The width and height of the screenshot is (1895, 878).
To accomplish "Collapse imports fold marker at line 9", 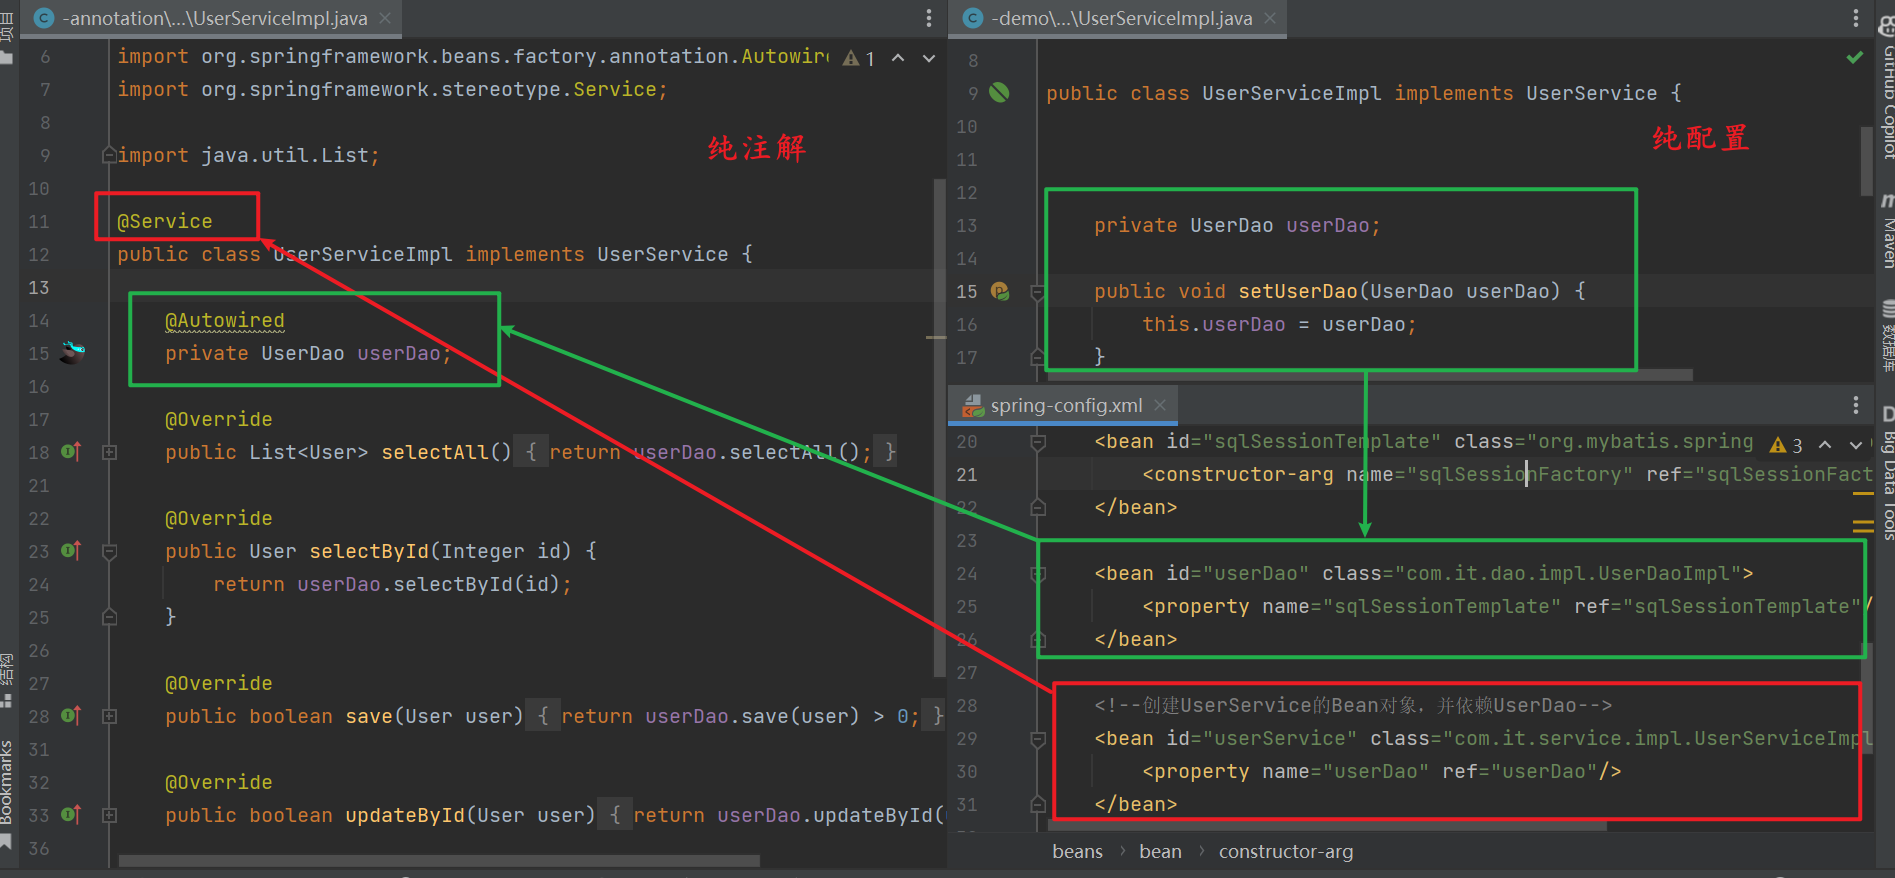I will [109, 155].
